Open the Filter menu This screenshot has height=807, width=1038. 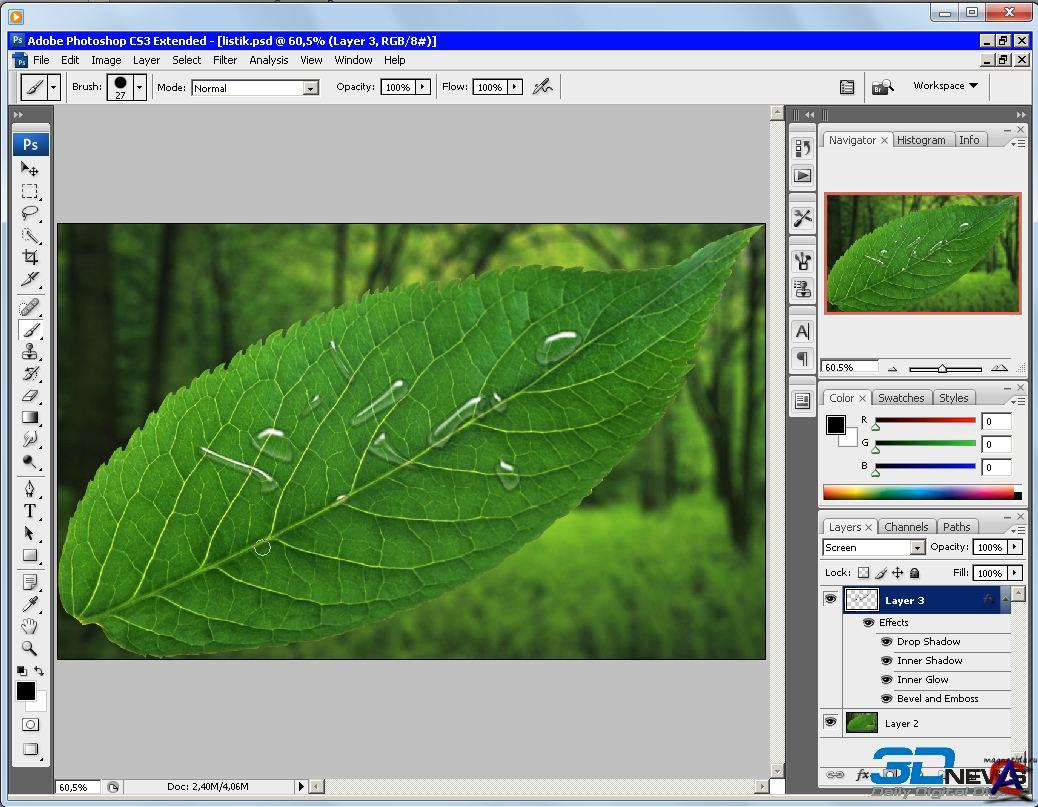click(225, 60)
